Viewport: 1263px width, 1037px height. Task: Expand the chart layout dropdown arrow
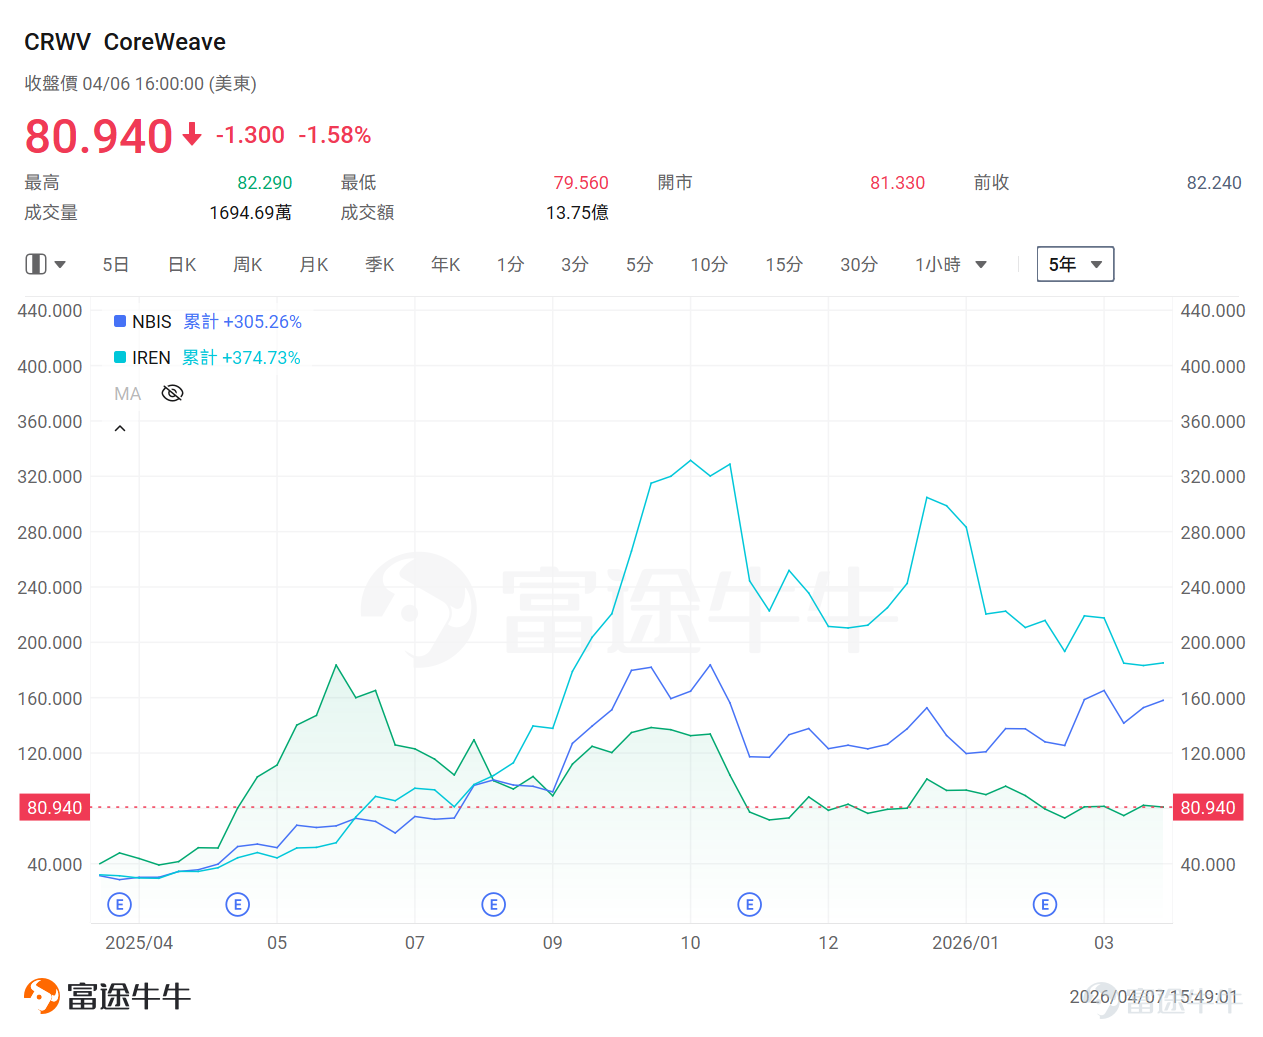60,265
